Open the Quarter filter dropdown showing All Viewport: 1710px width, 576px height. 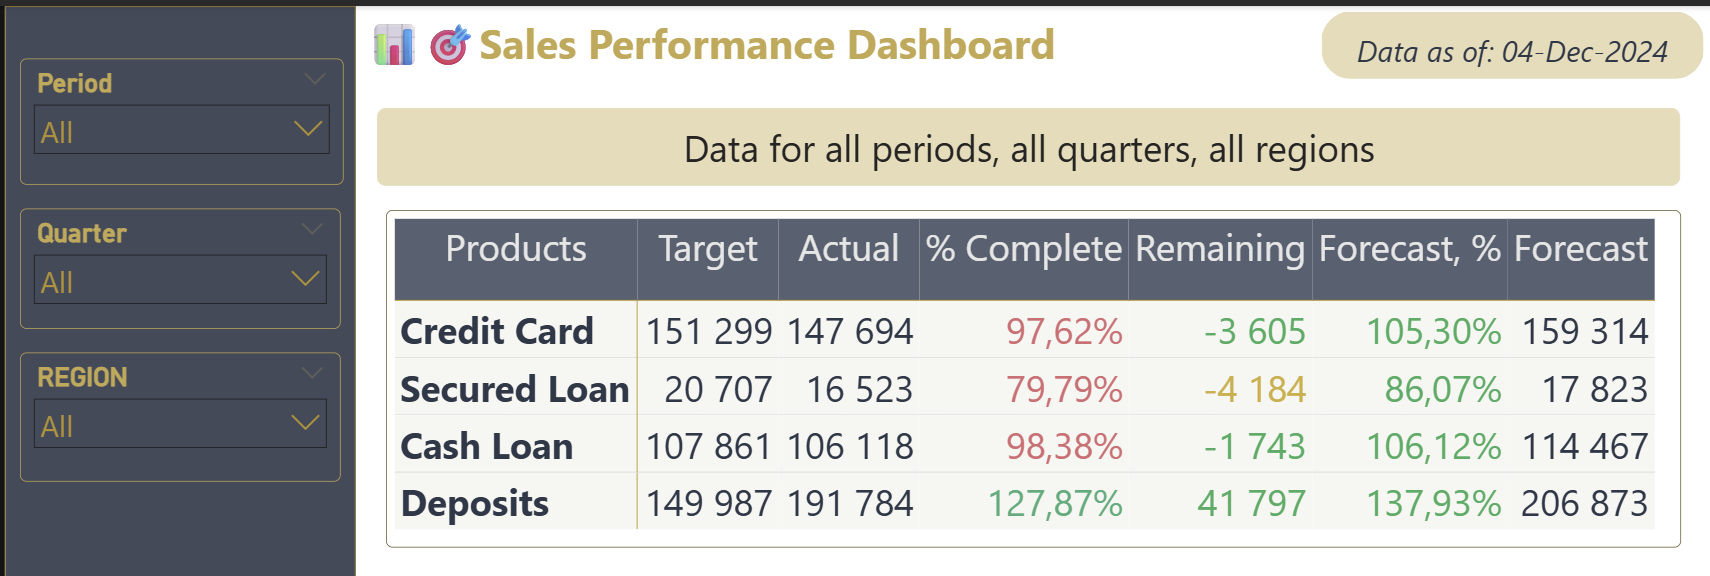coord(180,280)
